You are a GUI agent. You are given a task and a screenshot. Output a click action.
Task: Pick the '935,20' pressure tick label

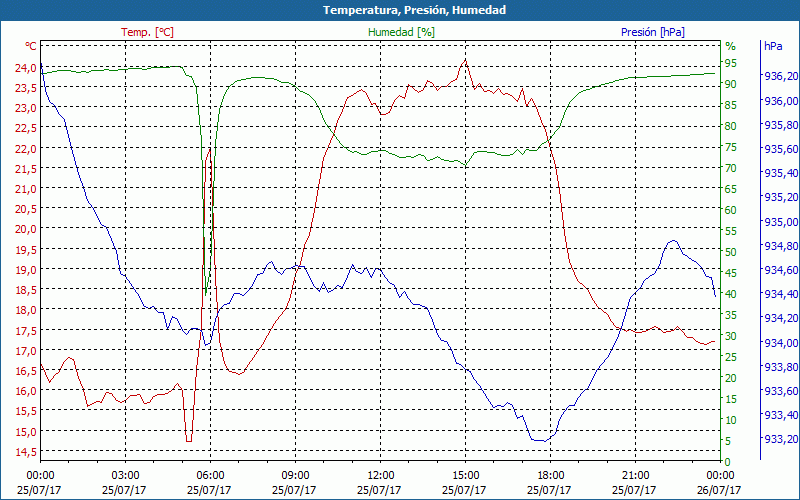click(781, 197)
